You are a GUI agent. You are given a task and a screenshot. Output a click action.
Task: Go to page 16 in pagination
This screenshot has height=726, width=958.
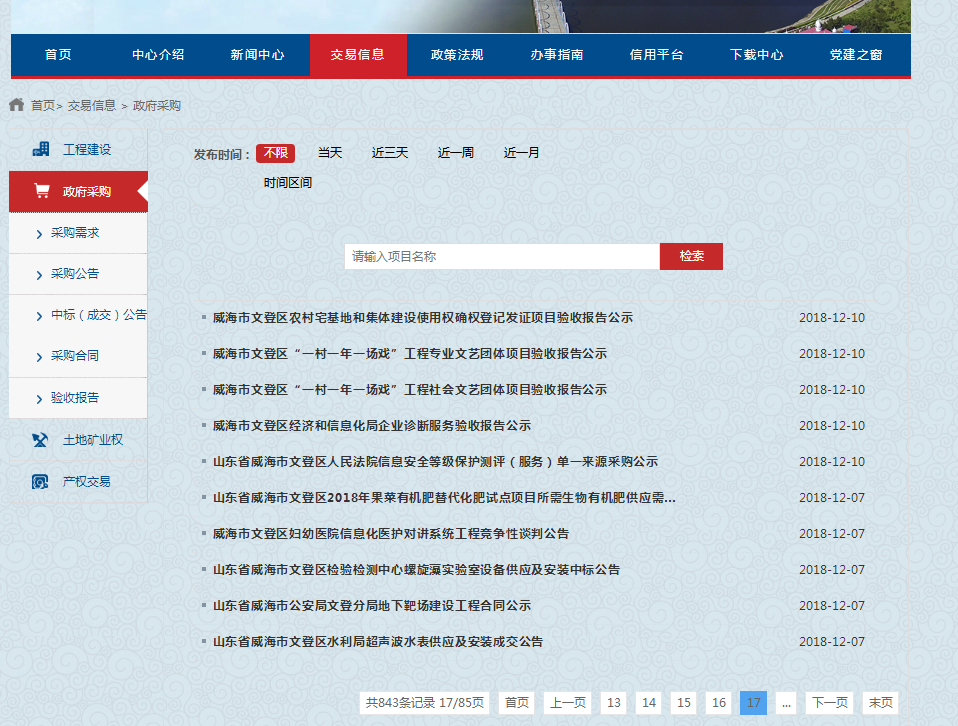[x=718, y=703]
